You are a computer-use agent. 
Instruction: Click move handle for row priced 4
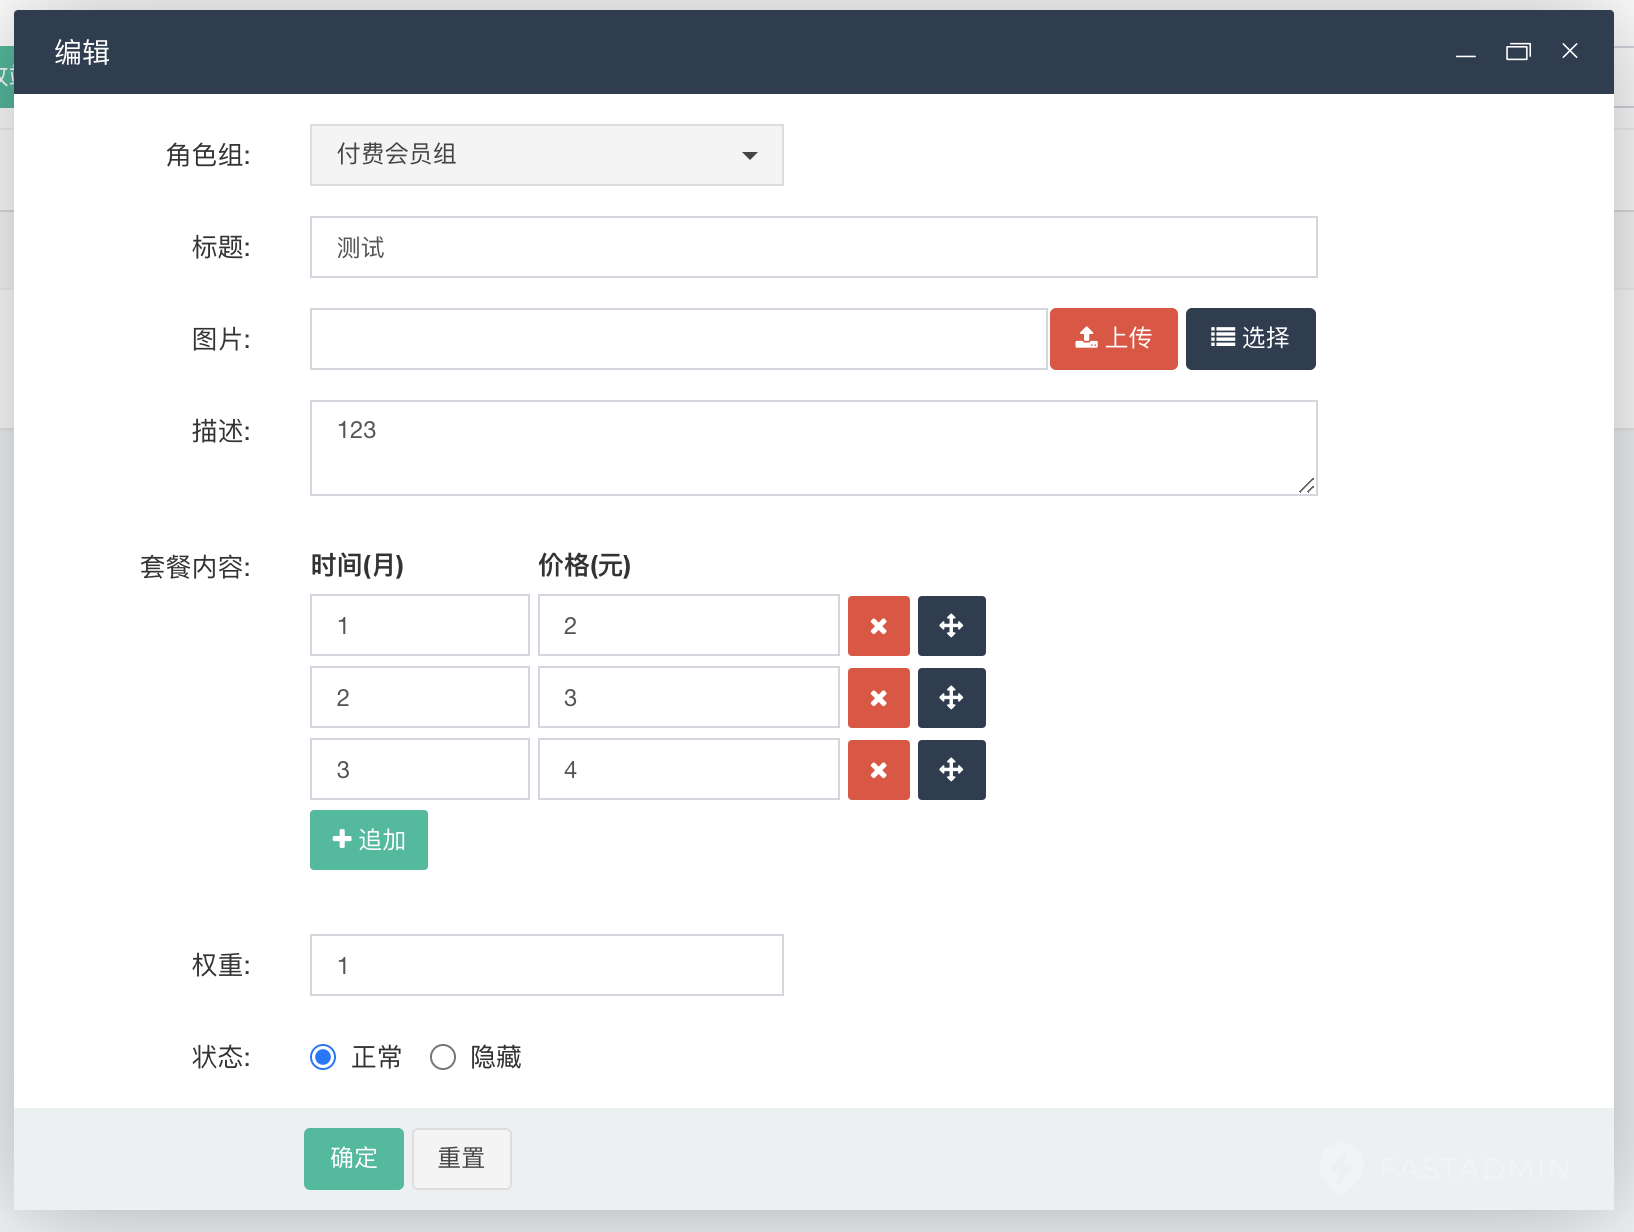click(x=951, y=770)
